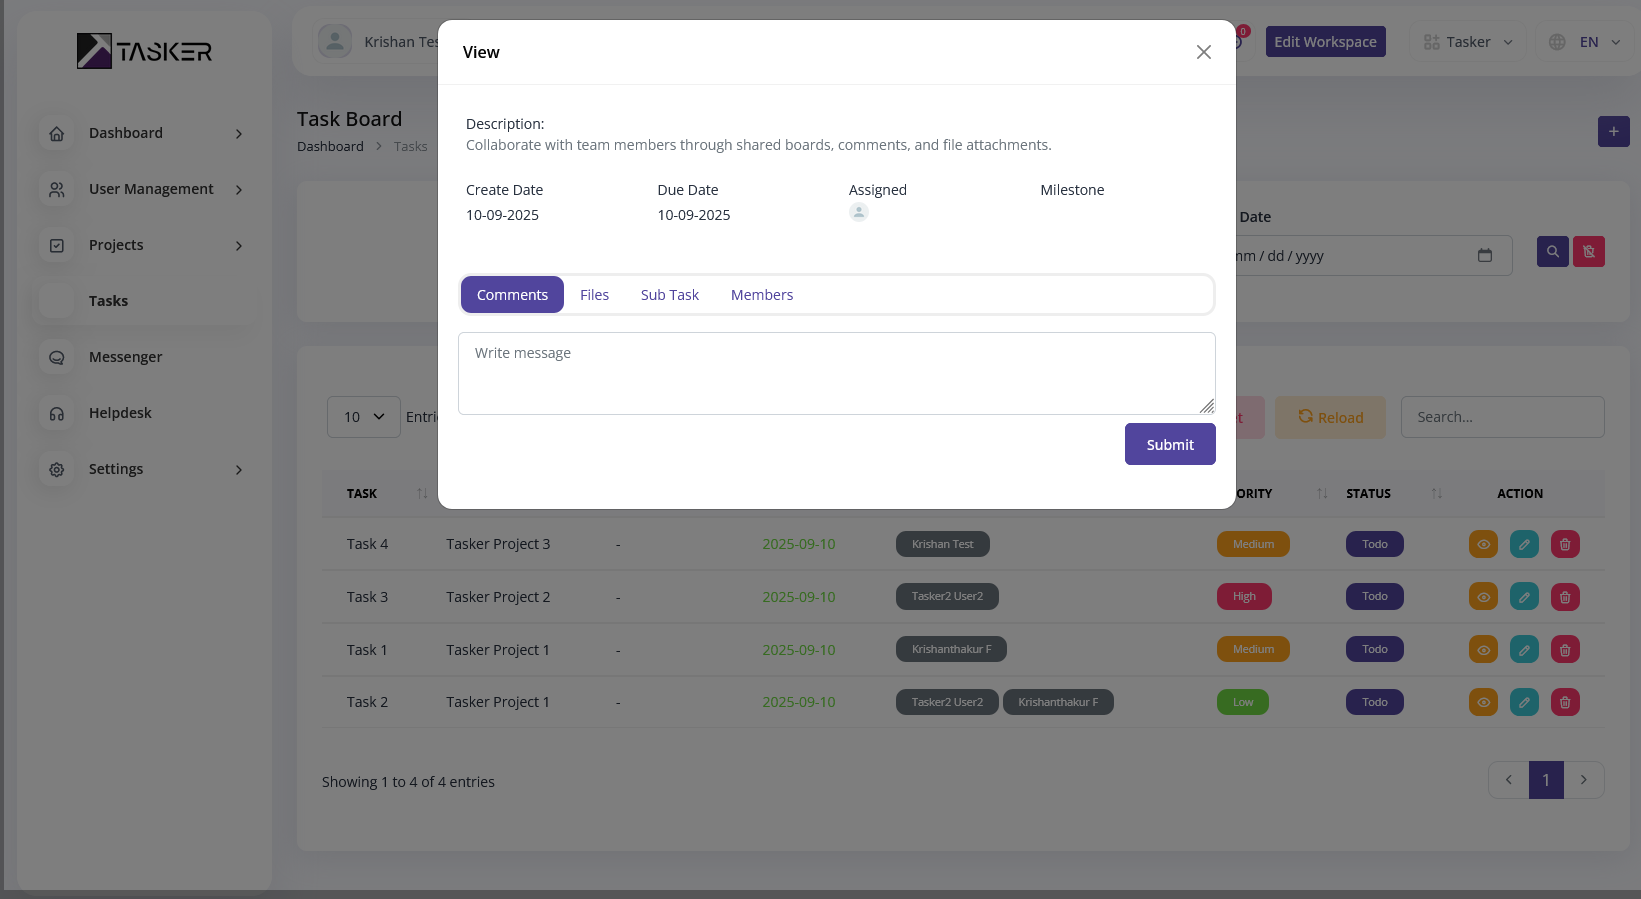1641x899 pixels.
Task: Click the edit pencil icon for Task 4
Action: tap(1524, 544)
